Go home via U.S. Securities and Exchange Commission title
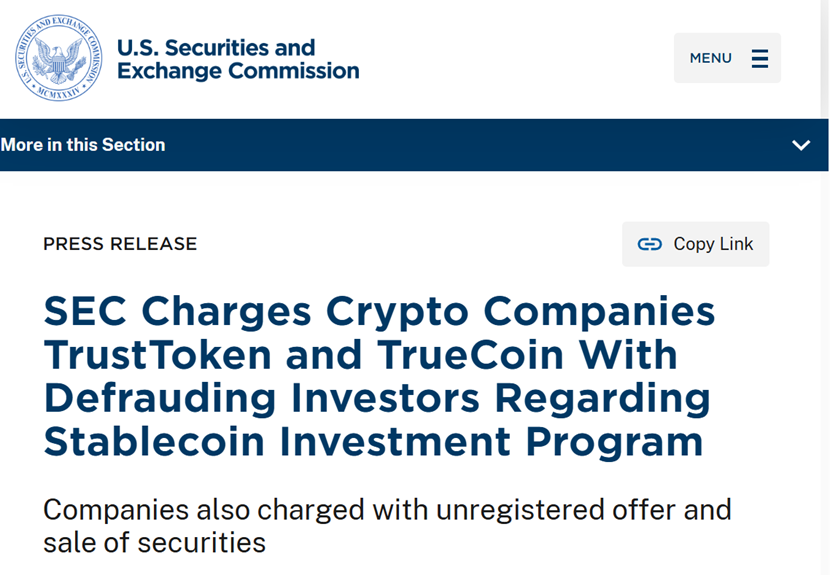This screenshot has width=830, height=575. coord(238,59)
